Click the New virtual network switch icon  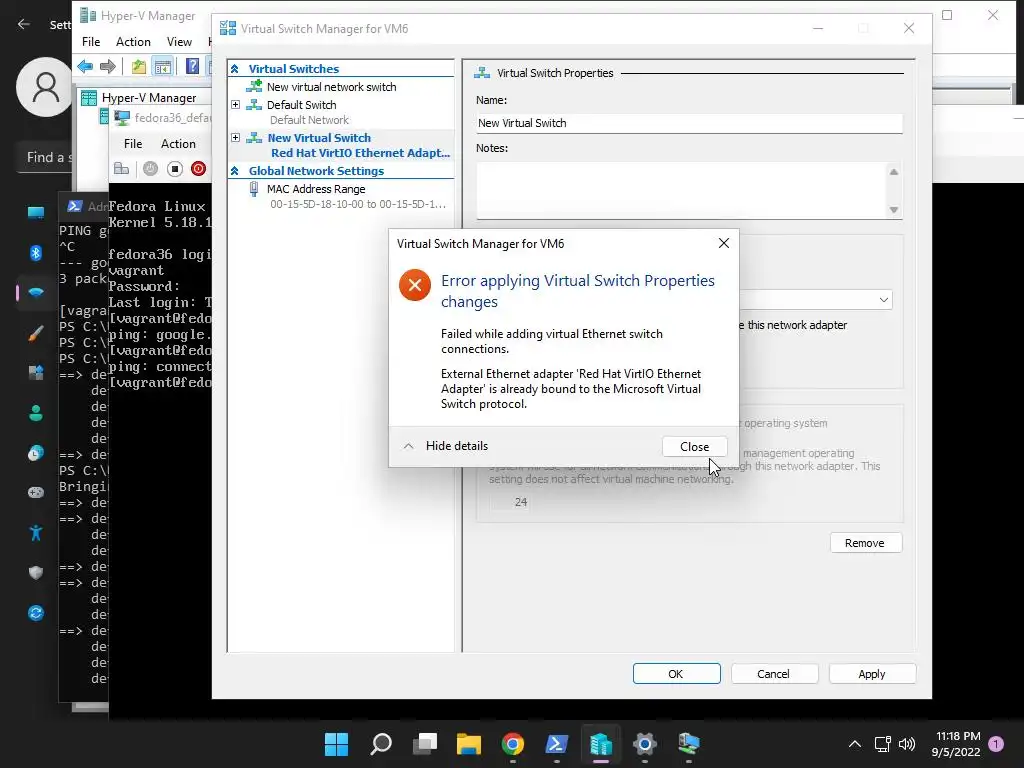[254, 86]
